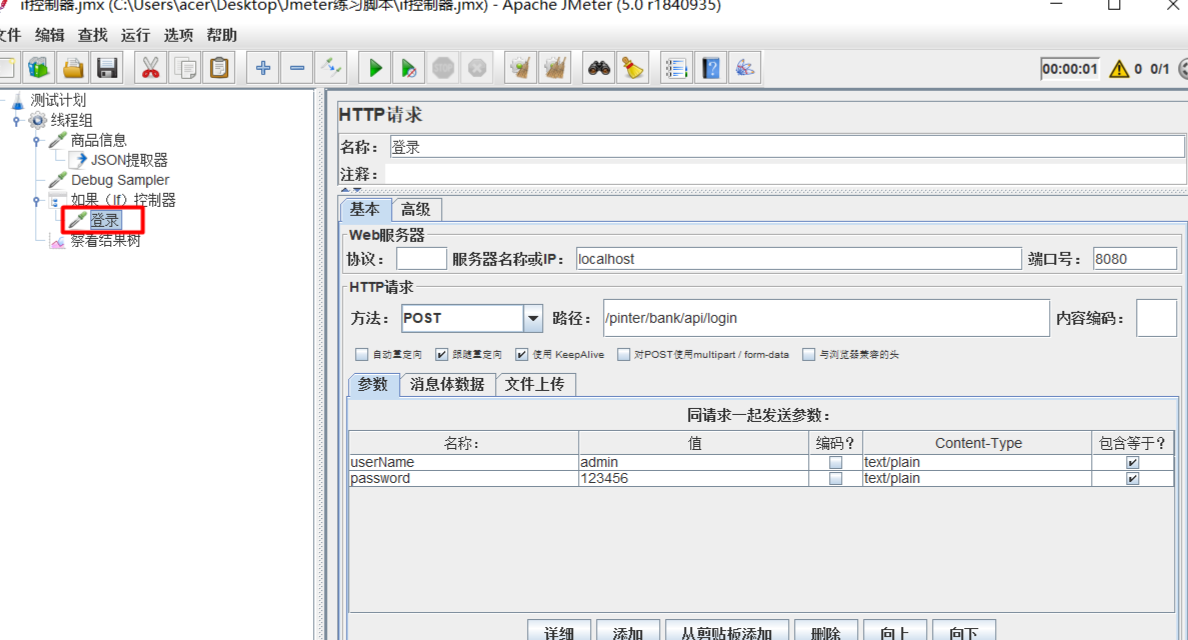The width and height of the screenshot is (1188, 640).
Task: Open the Templates toolbar icon
Action: 39,68
